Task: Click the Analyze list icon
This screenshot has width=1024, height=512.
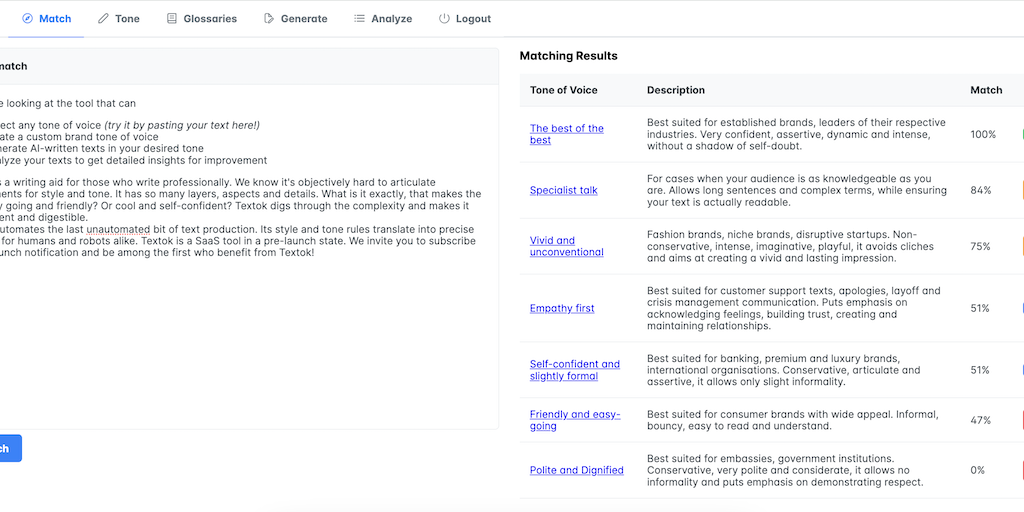Action: [359, 19]
